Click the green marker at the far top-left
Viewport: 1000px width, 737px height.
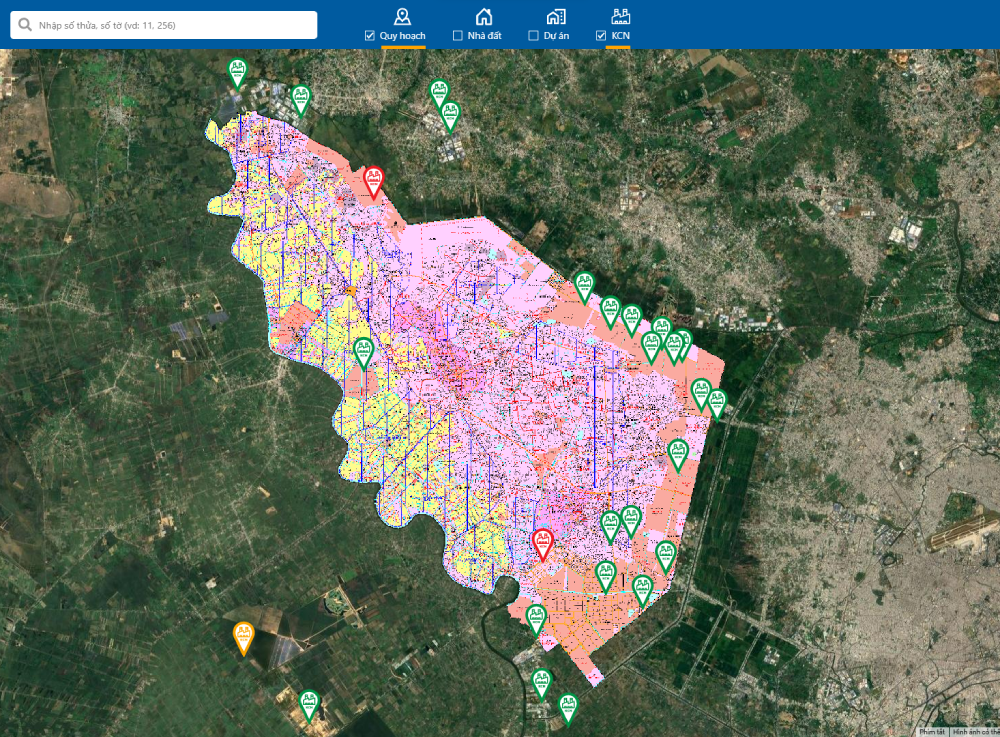coord(237,72)
